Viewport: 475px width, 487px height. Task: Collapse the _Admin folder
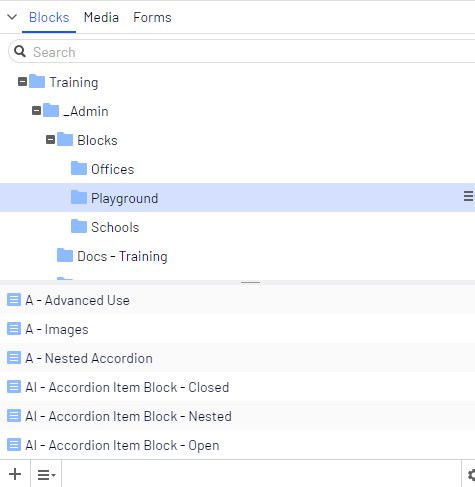pyautogui.click(x=36, y=110)
